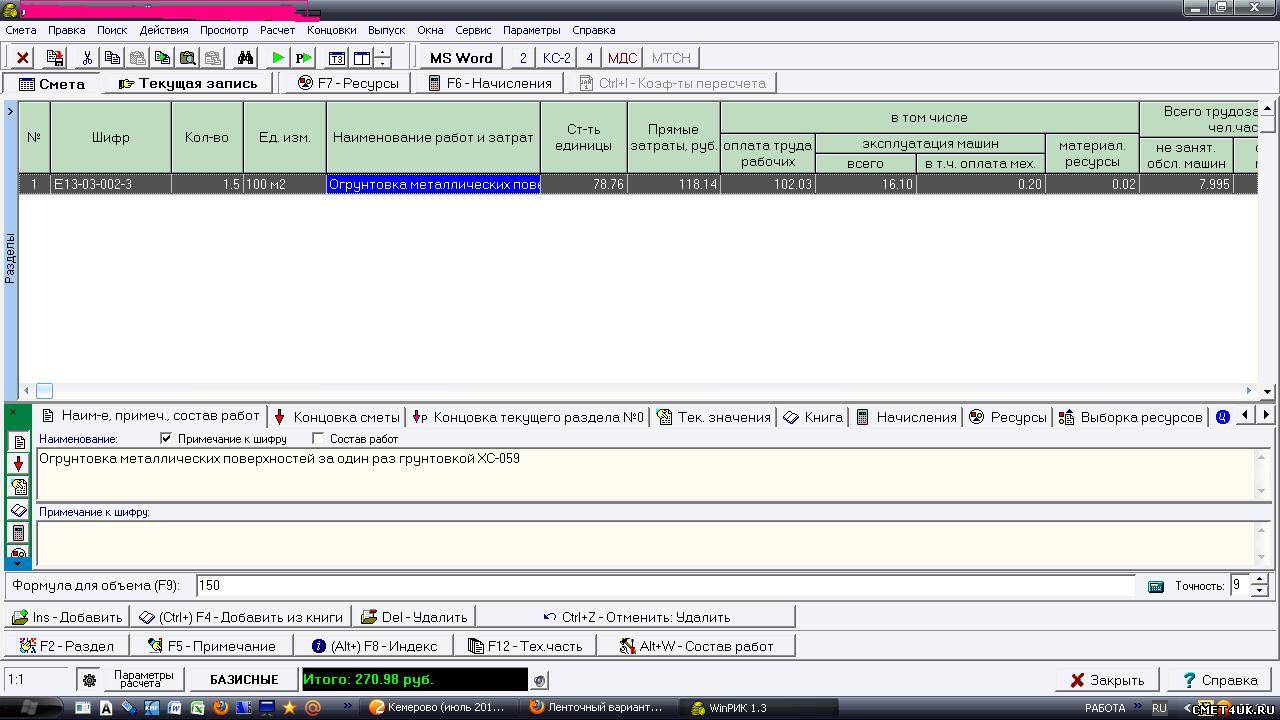This screenshot has height=720, width=1280.
Task: Select the Начисления bottom tab
Action: tap(907, 417)
